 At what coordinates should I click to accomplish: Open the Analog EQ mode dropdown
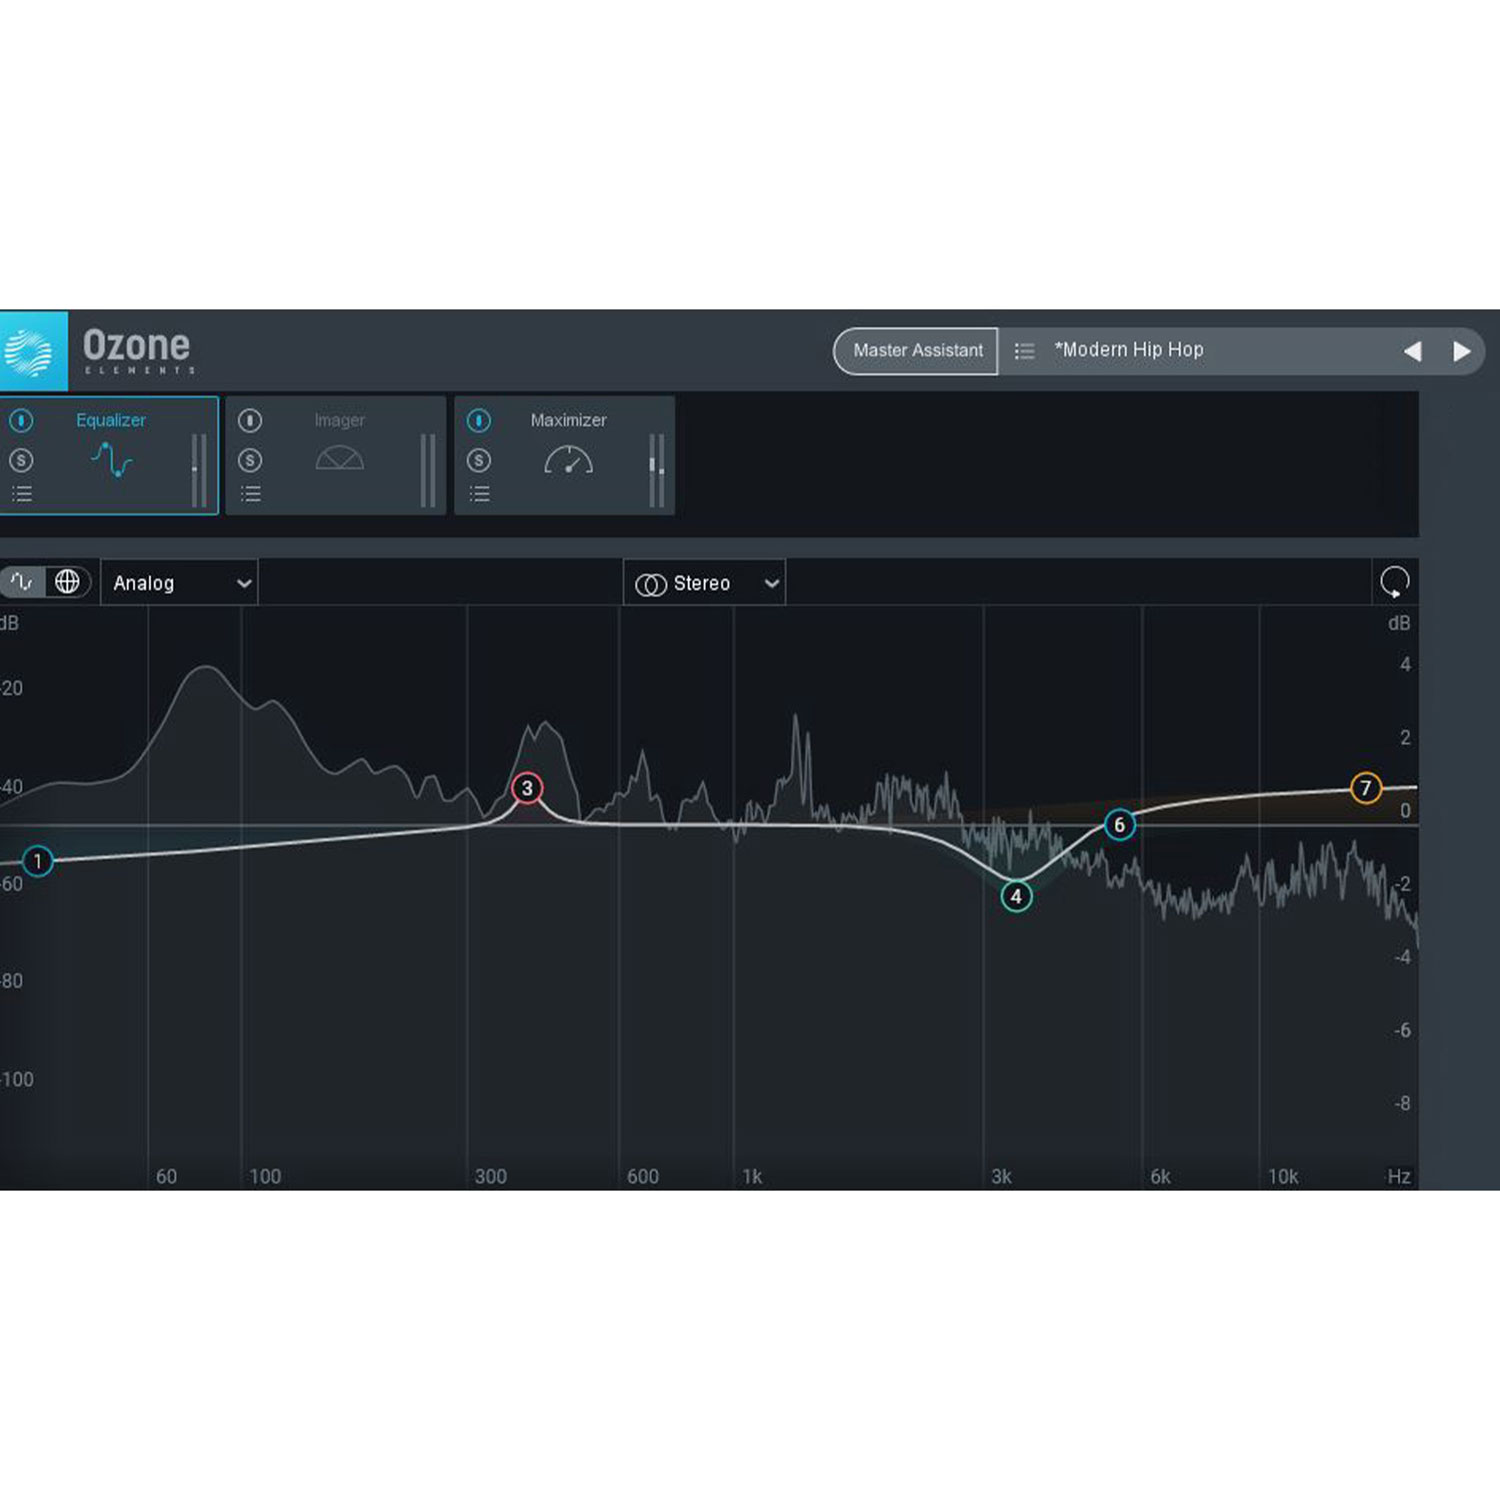point(178,582)
